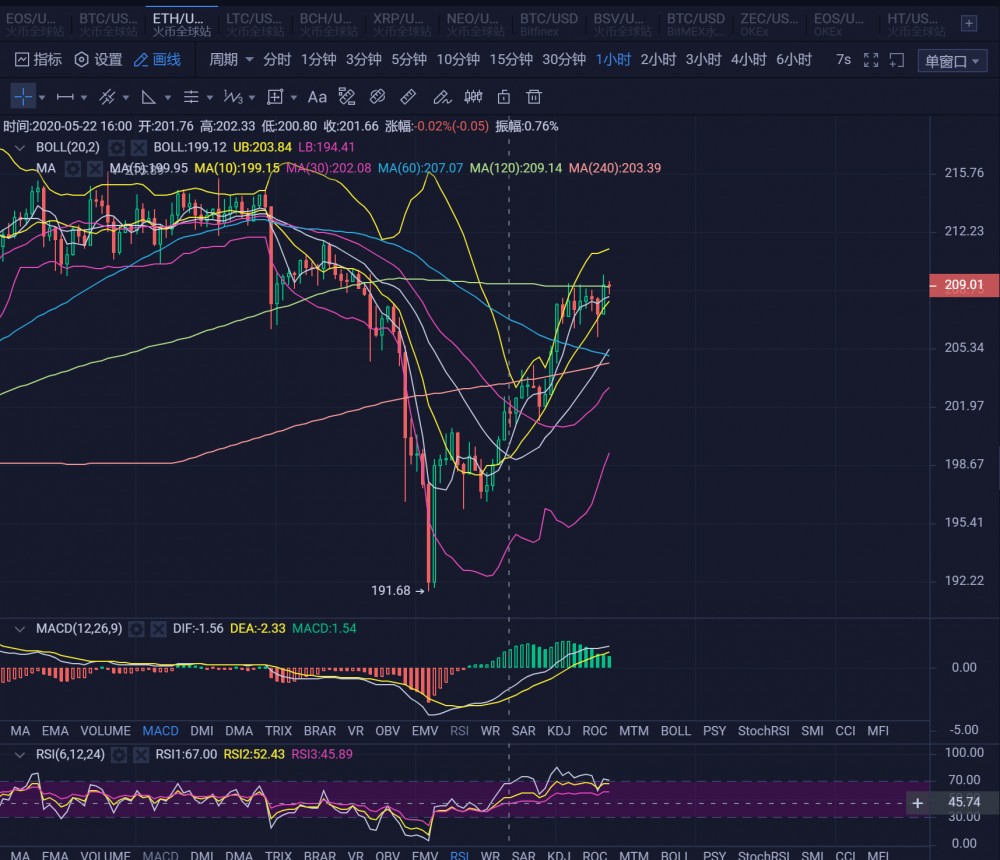The image size is (1000, 860).
Task: Open RSI indicator settings gear
Action: point(118,754)
